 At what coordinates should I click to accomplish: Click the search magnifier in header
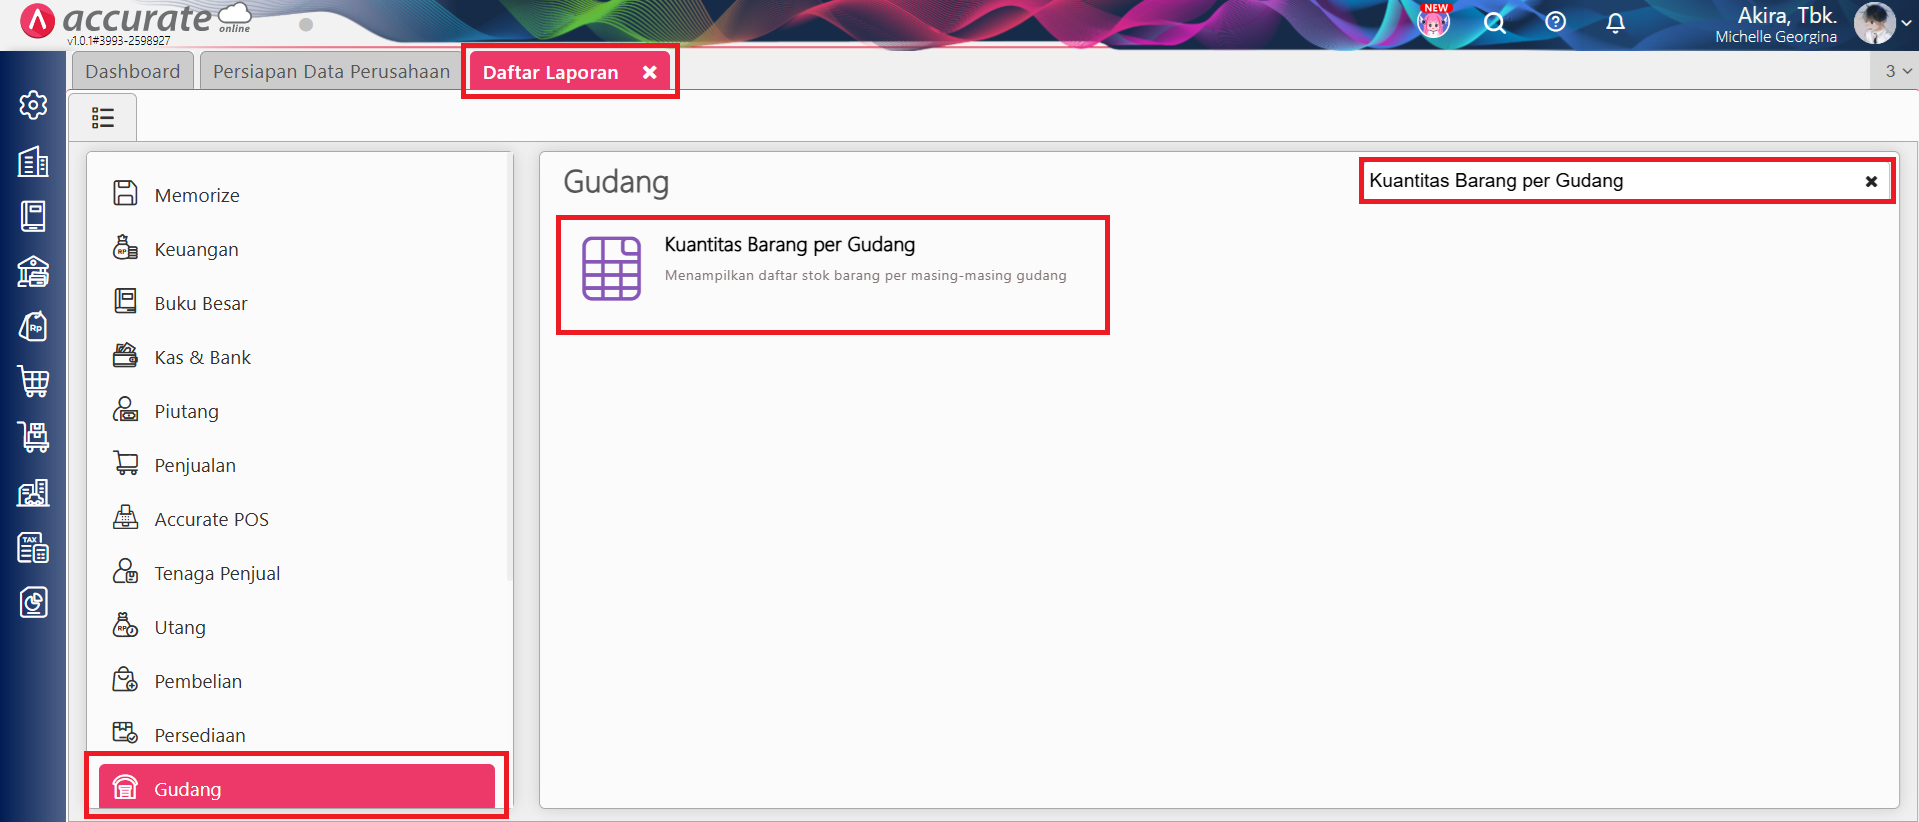1494,23
